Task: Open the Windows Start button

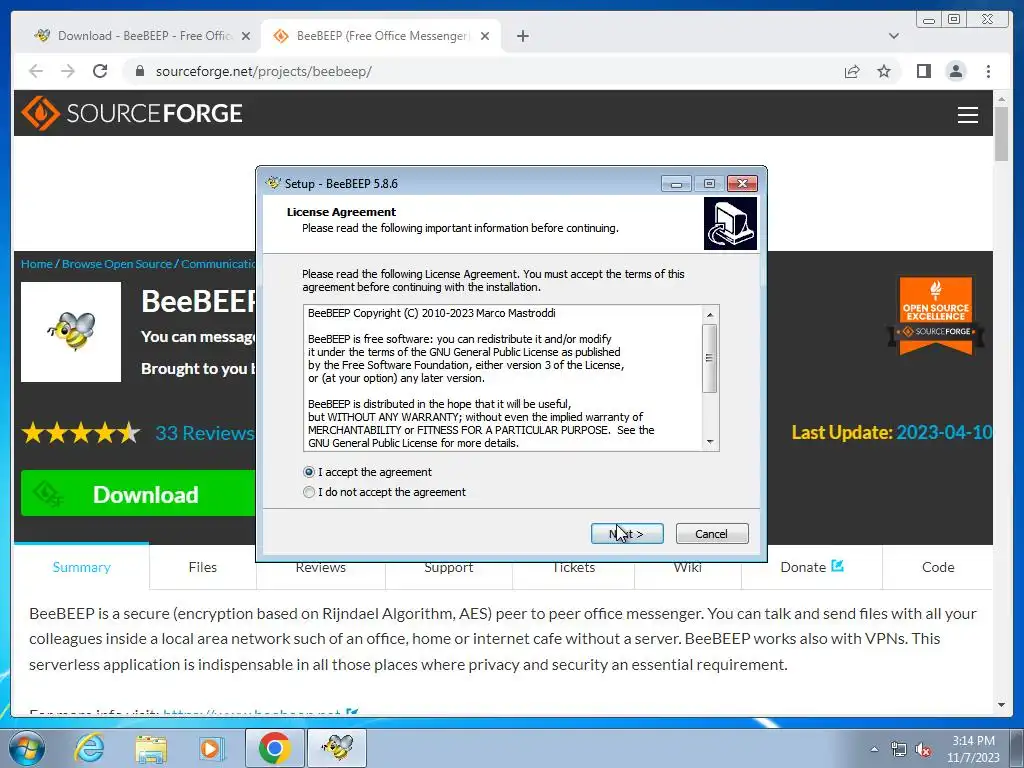Action: pyautogui.click(x=25, y=748)
